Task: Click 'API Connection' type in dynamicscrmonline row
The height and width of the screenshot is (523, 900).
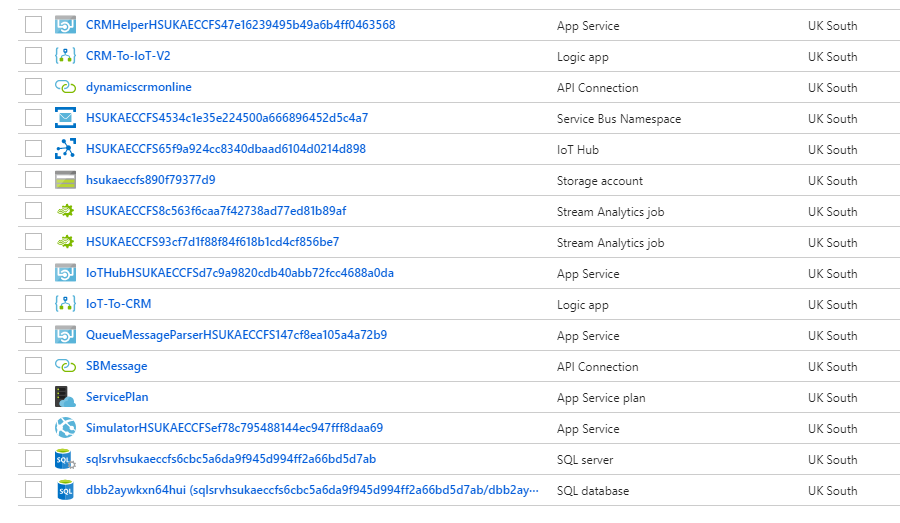Action: 598,88
